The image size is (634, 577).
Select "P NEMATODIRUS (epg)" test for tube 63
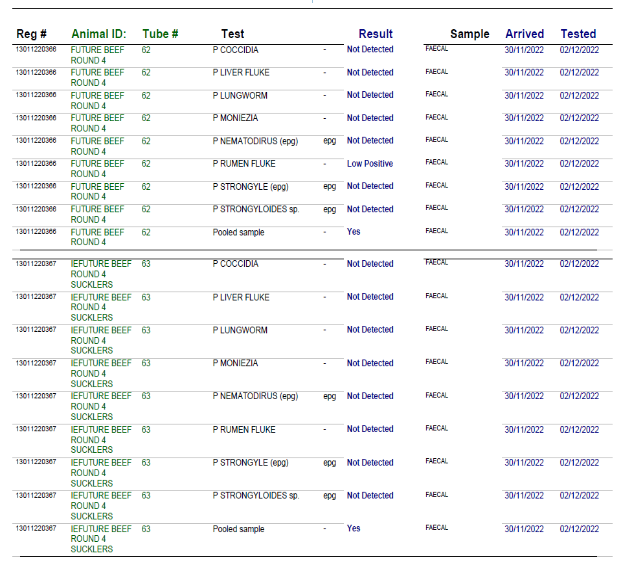[255, 396]
